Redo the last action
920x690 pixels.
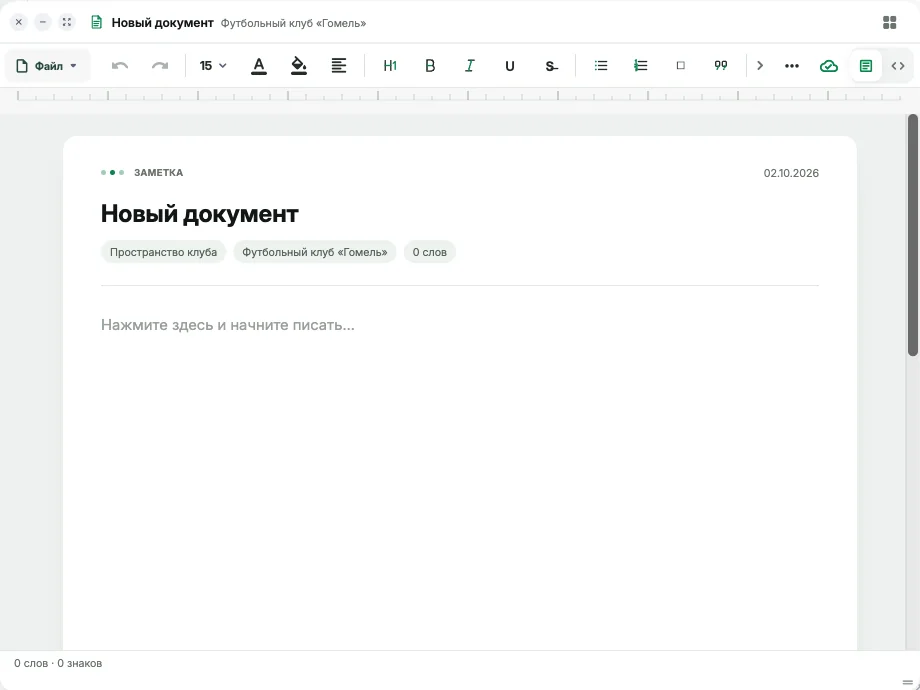pos(160,66)
